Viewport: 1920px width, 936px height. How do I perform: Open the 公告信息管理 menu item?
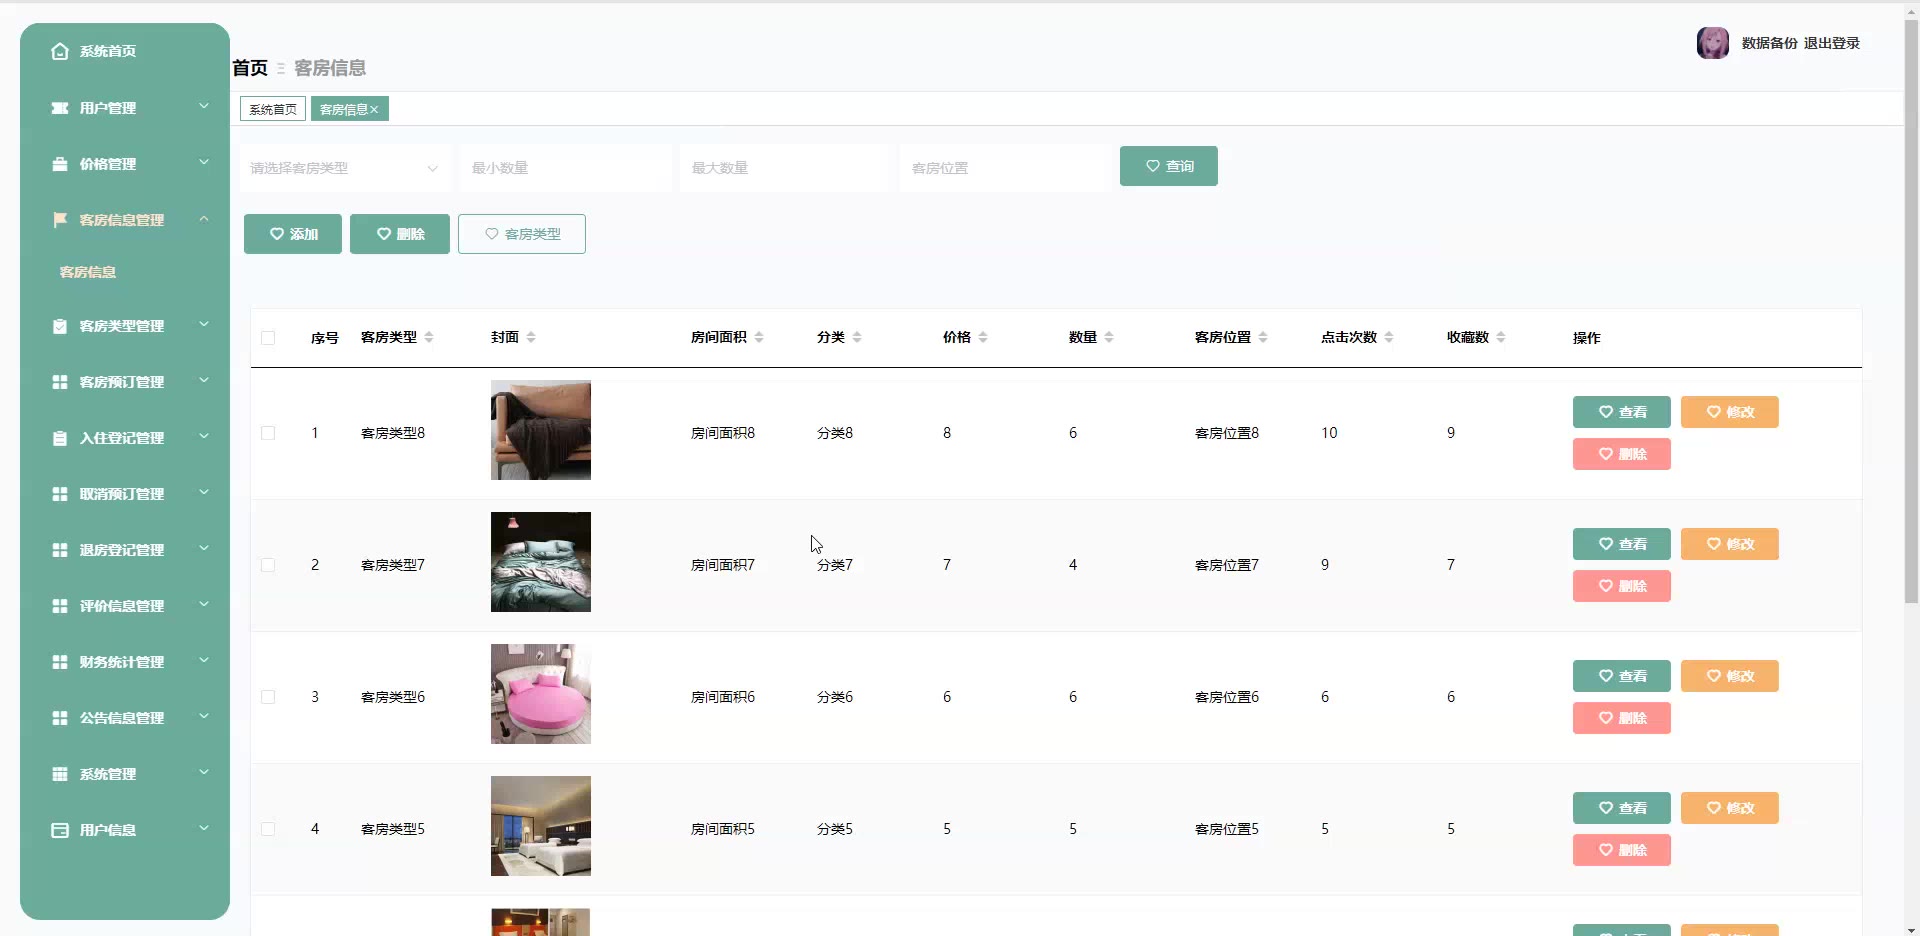[x=125, y=718]
